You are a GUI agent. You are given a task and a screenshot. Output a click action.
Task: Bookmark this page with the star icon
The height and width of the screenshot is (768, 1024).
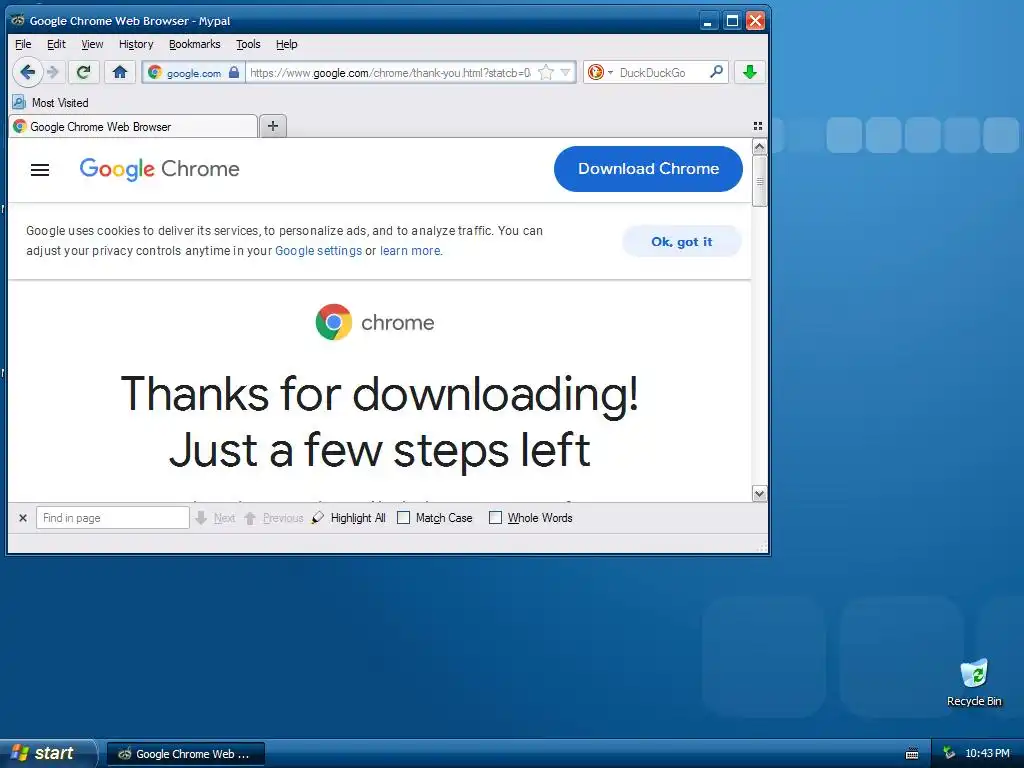pyautogui.click(x=546, y=72)
